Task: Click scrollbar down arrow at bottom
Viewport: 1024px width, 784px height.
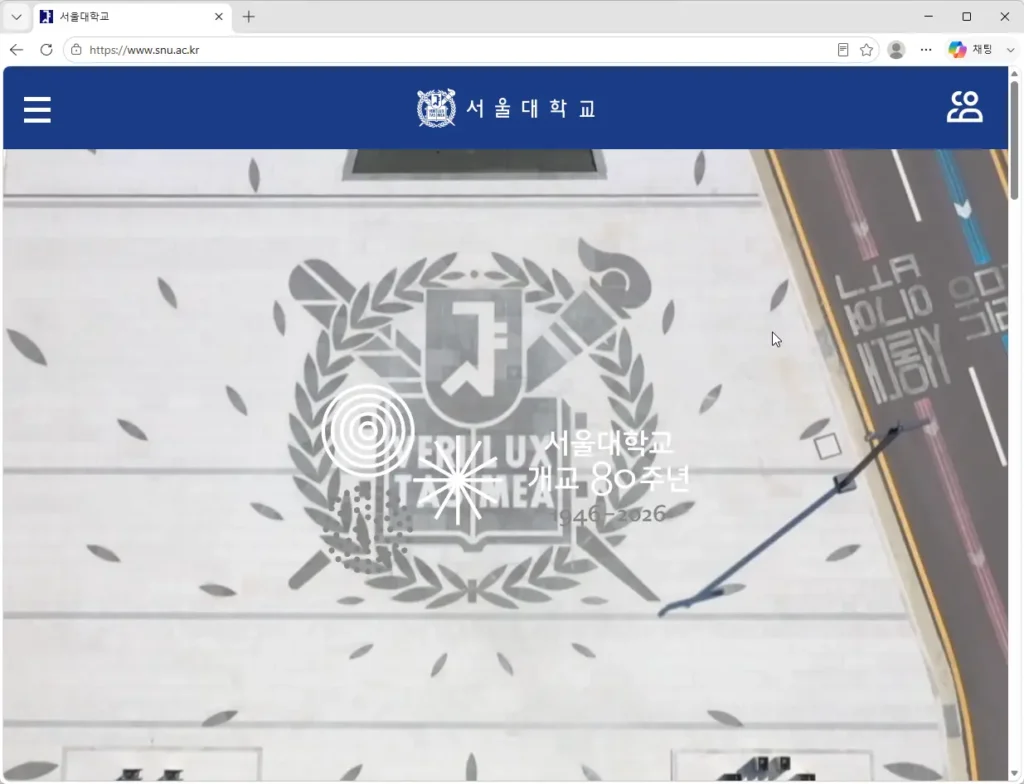Action: tap(1014, 775)
